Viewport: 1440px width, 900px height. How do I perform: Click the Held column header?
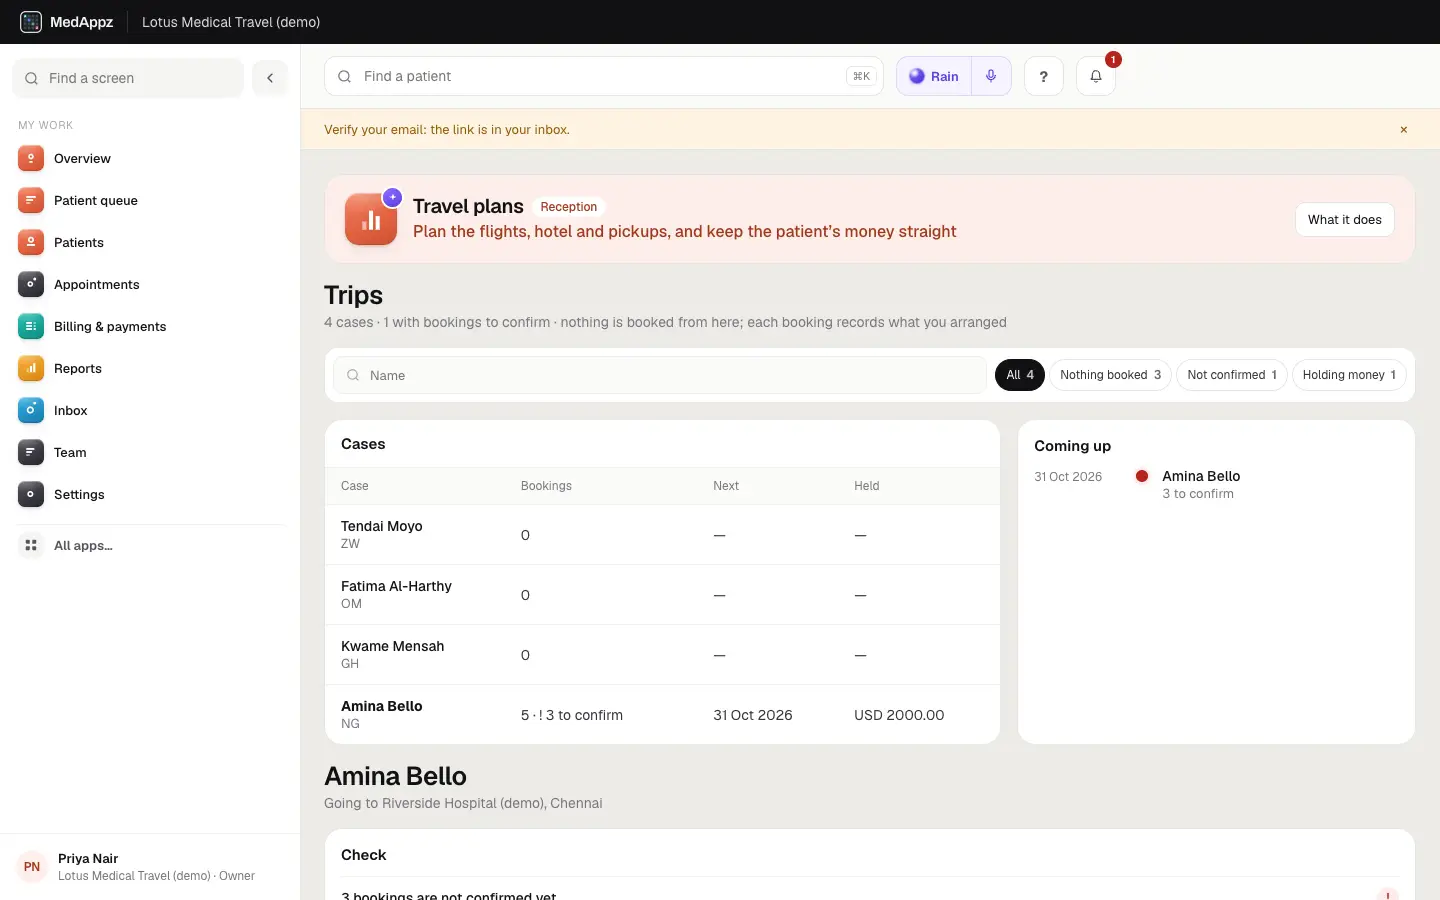pyautogui.click(x=867, y=486)
